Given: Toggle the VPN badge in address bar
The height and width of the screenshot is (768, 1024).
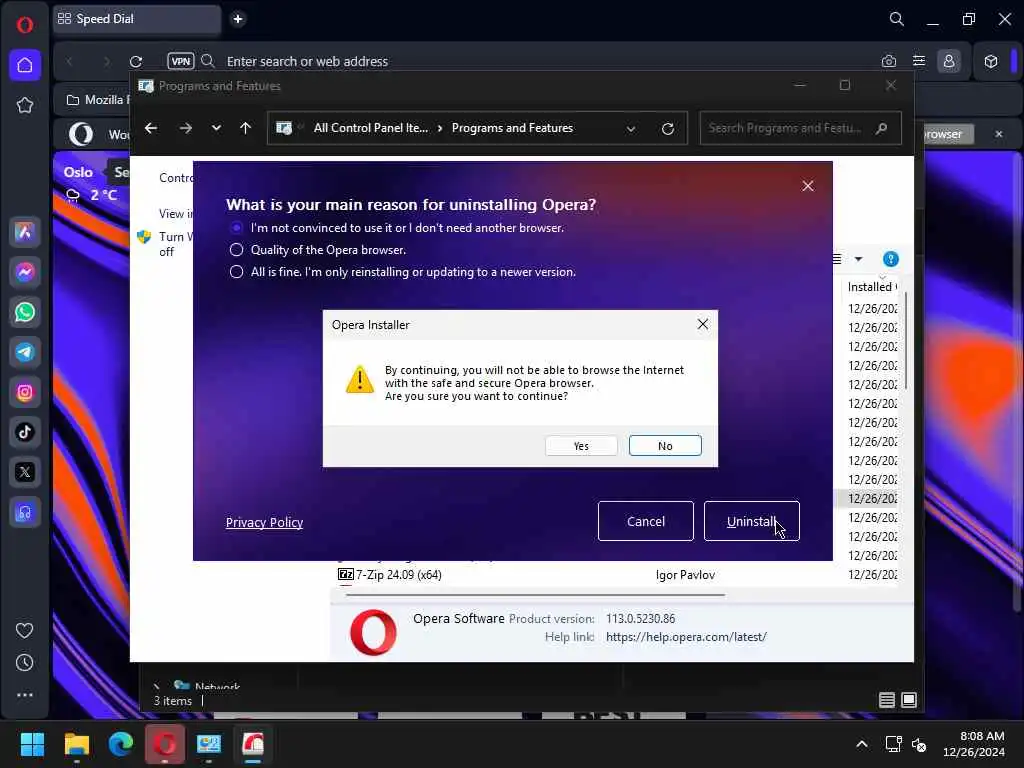Looking at the screenshot, I should click(x=181, y=61).
